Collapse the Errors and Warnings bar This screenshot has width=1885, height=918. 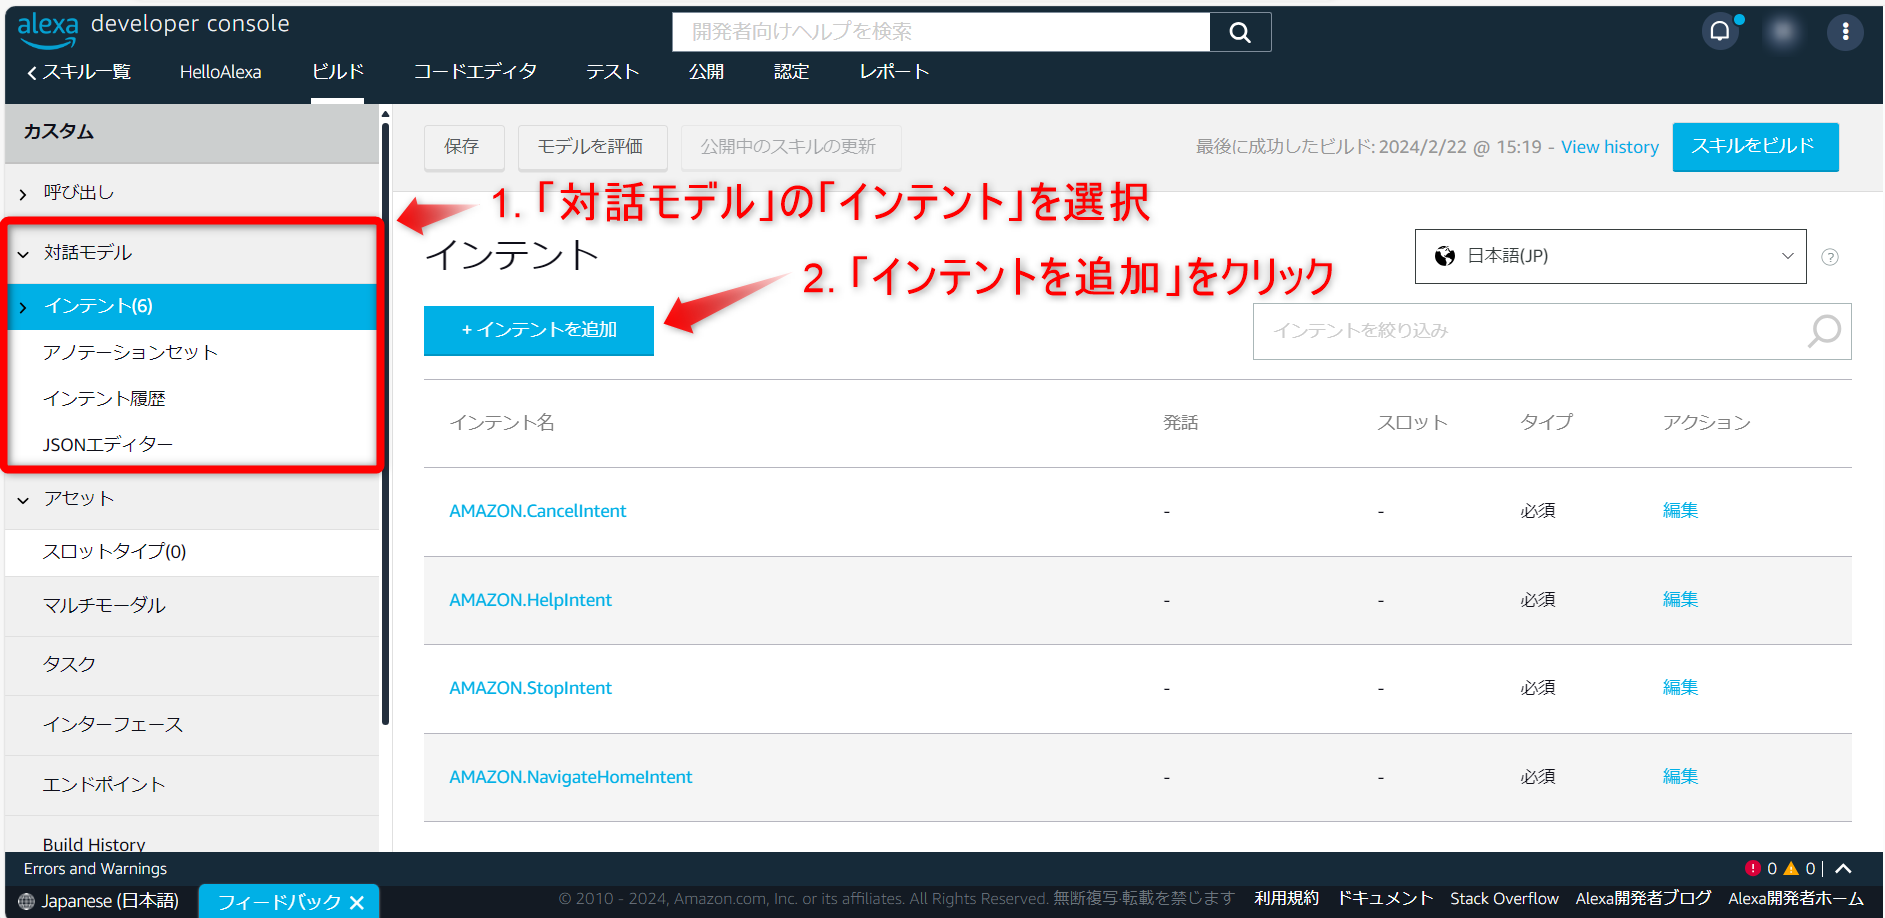pos(1842,868)
